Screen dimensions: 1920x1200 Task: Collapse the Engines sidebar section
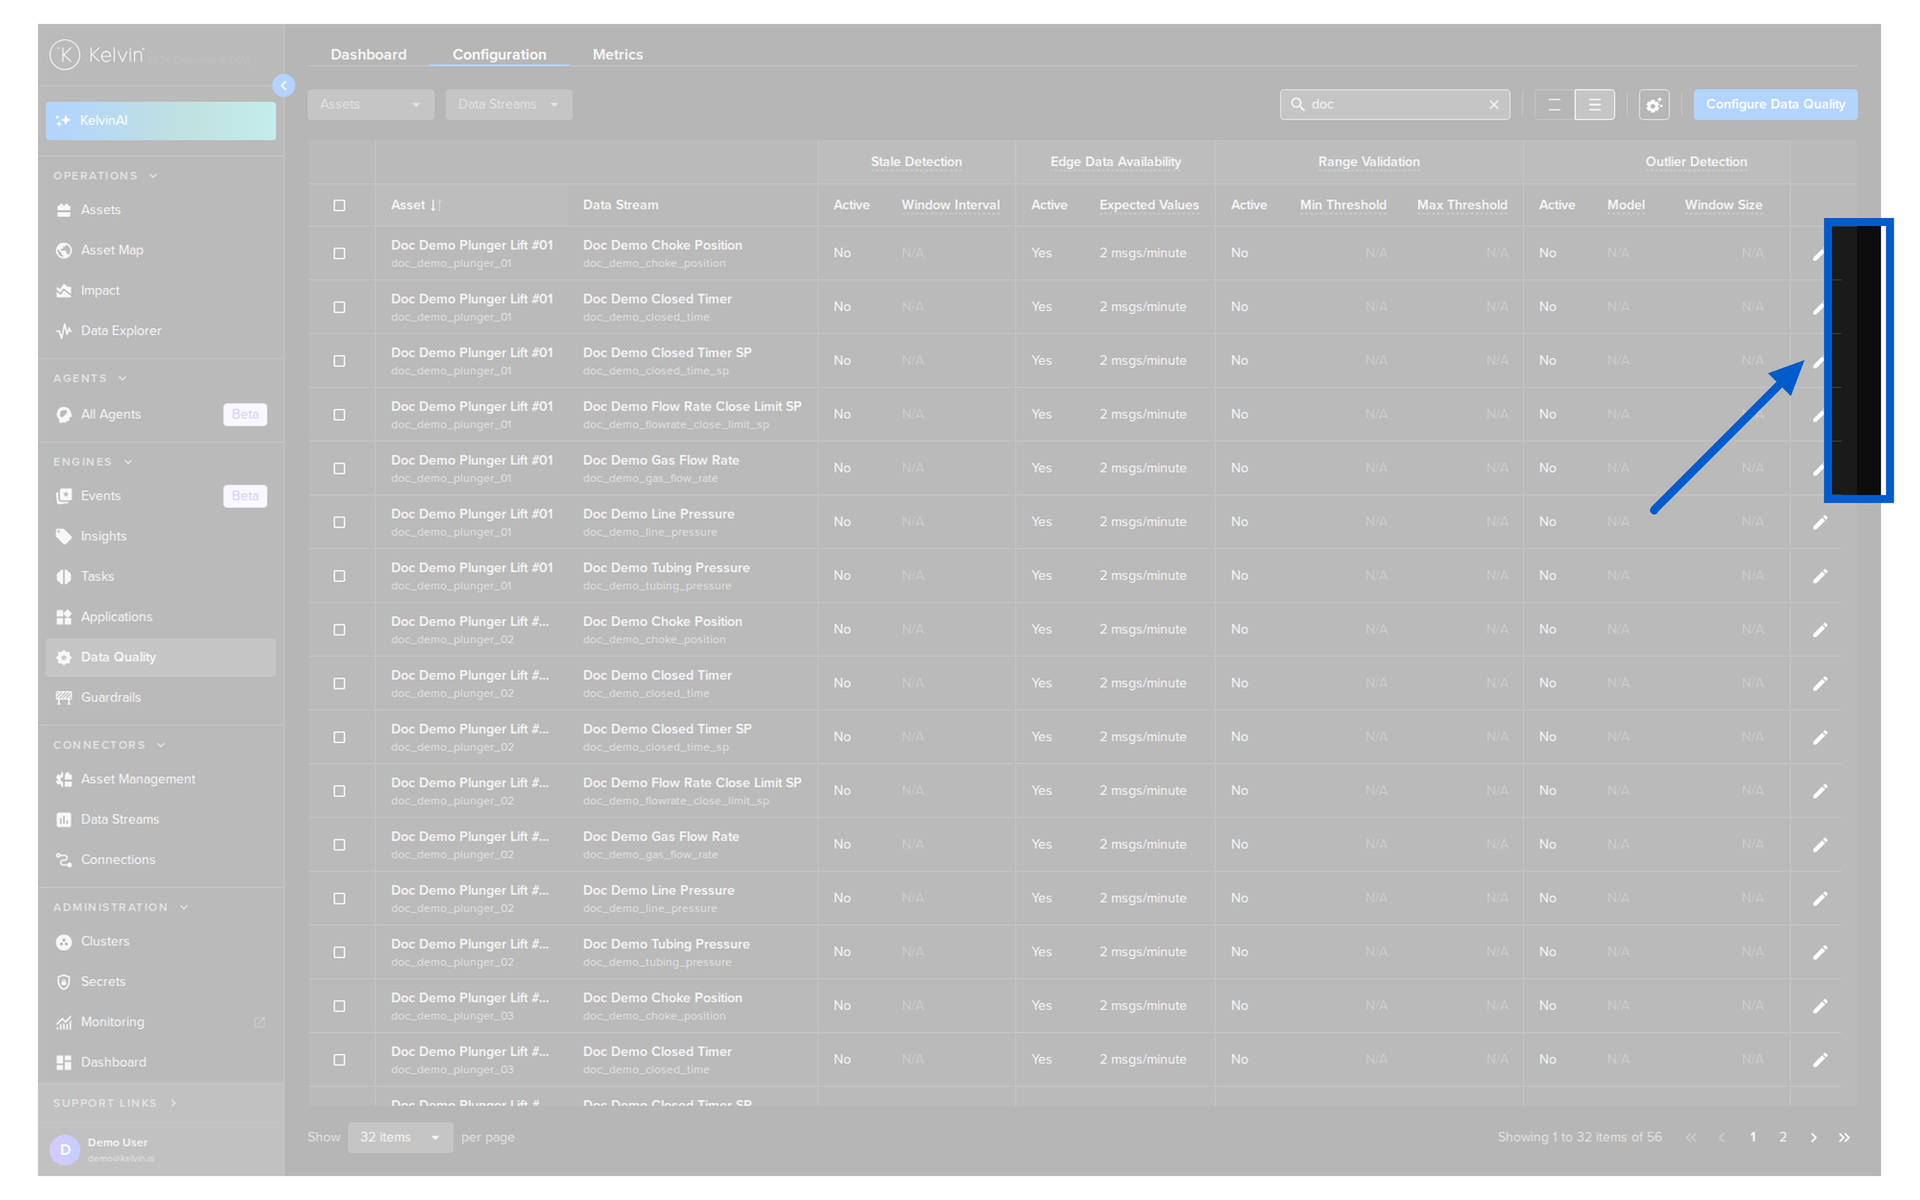pyautogui.click(x=93, y=461)
